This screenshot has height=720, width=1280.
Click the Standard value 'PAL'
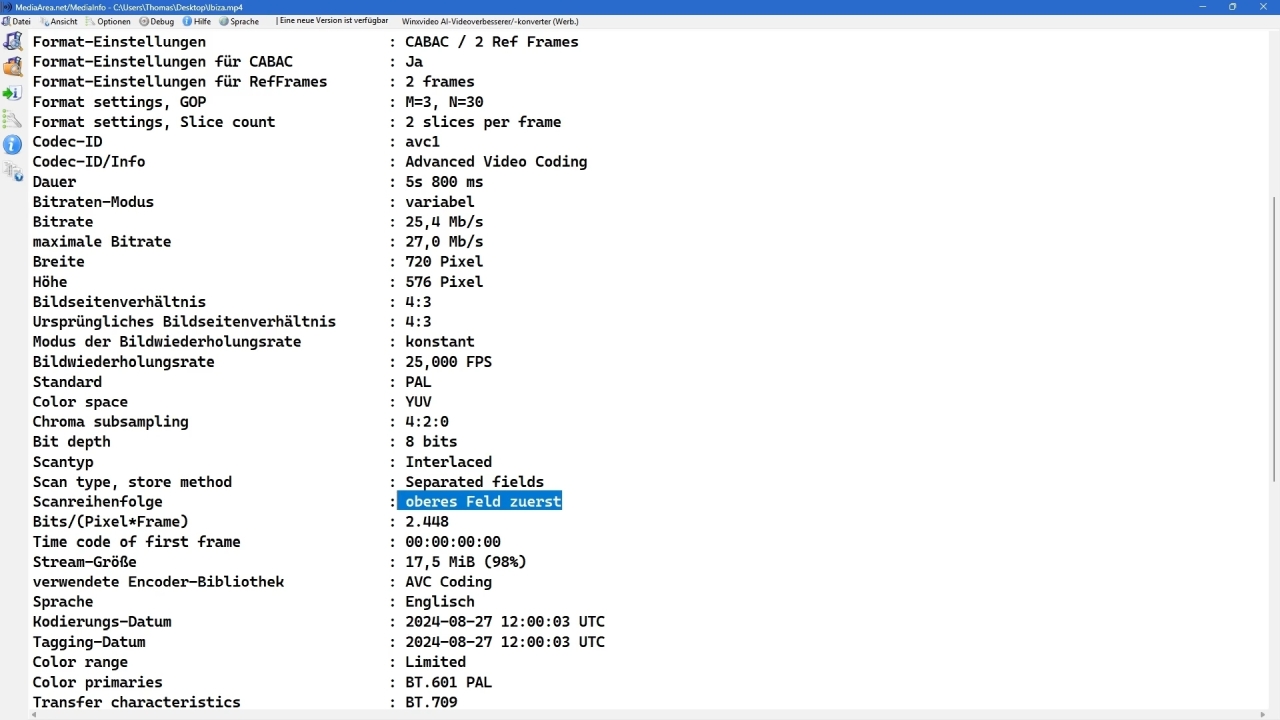pyautogui.click(x=418, y=382)
